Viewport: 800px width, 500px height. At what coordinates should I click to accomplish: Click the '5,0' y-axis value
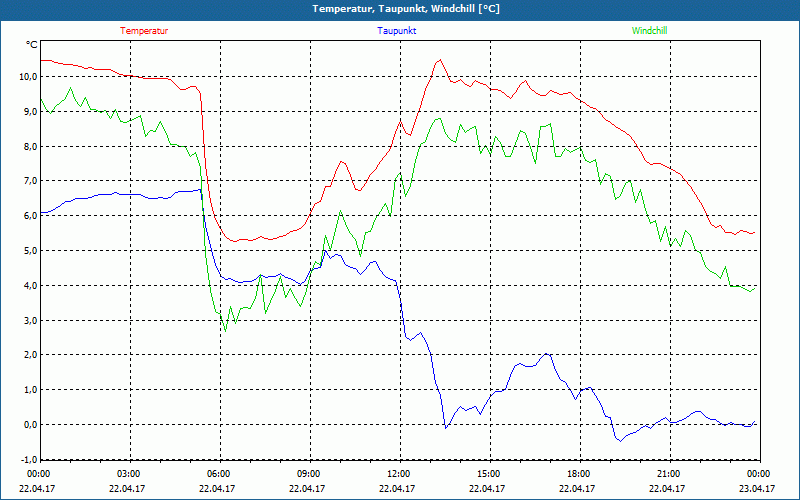point(30,251)
